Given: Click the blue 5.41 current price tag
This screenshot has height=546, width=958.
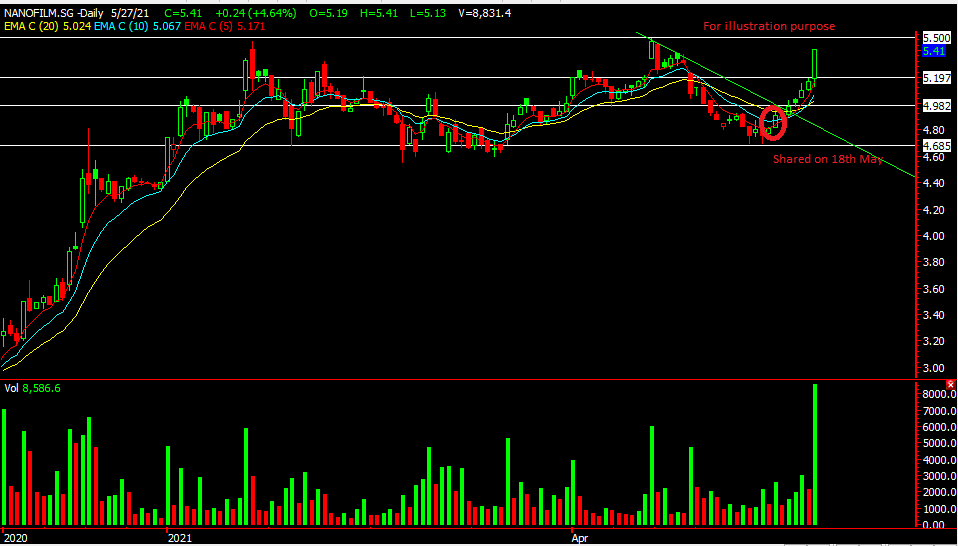Looking at the screenshot, I should (932, 51).
